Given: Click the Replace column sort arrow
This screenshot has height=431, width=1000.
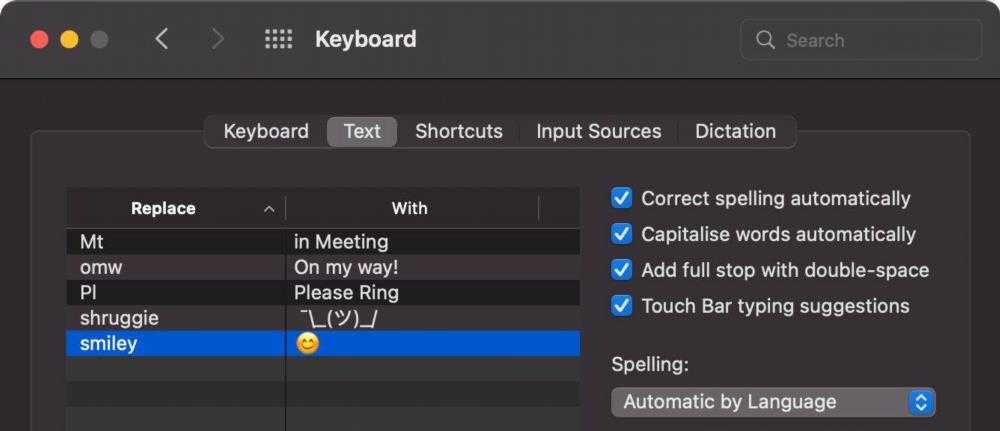Looking at the screenshot, I should click(268, 209).
